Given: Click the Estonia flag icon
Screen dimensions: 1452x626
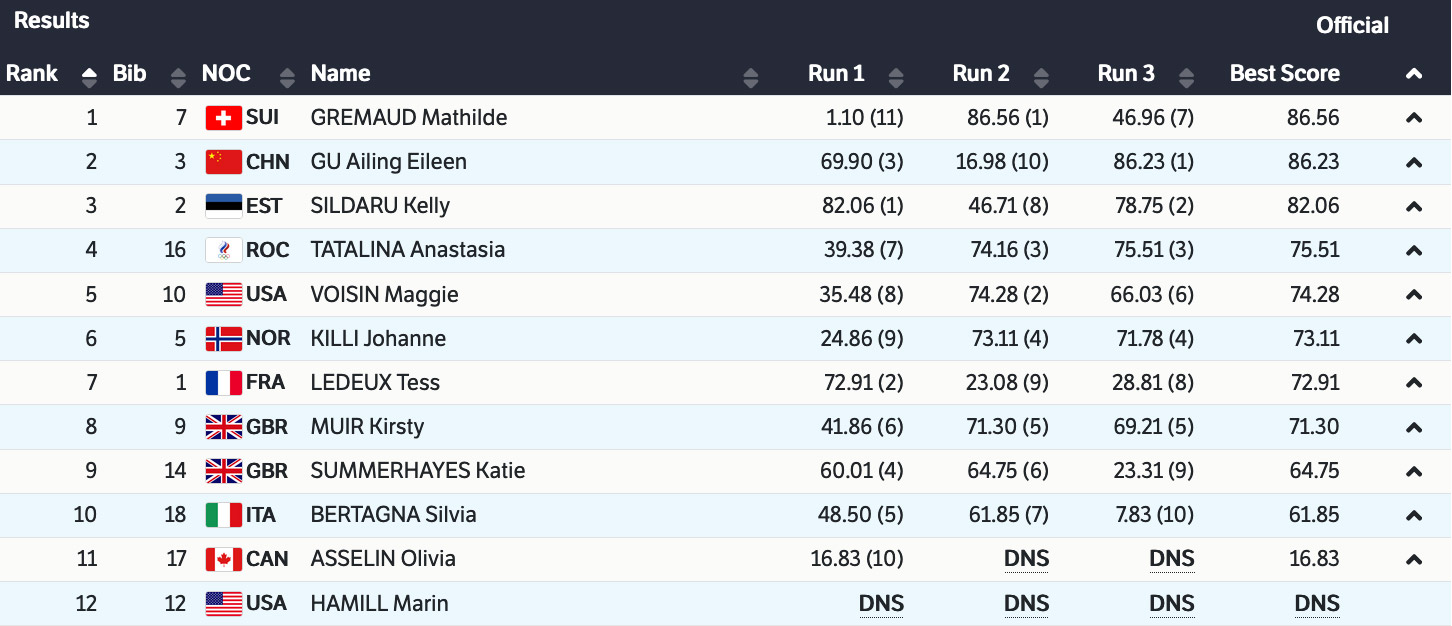Looking at the screenshot, I should pyautogui.click(x=223, y=206).
